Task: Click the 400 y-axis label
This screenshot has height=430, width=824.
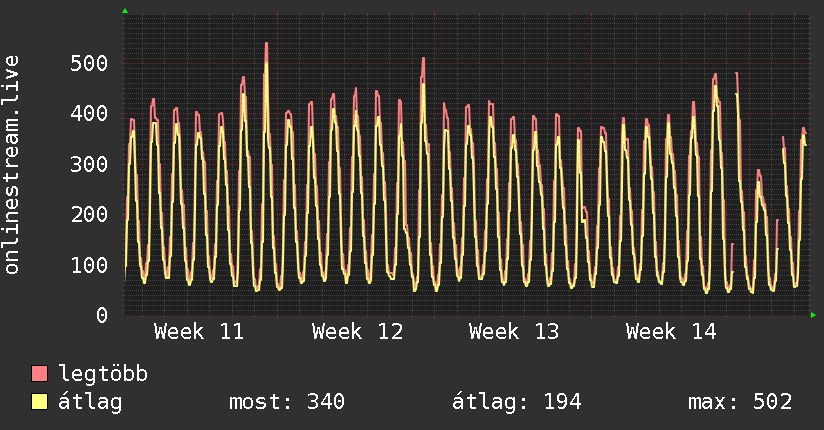Action: 89,114
